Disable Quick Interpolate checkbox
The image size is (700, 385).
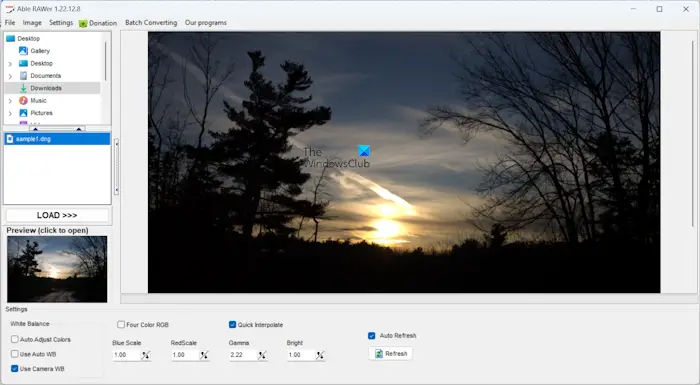coord(233,325)
